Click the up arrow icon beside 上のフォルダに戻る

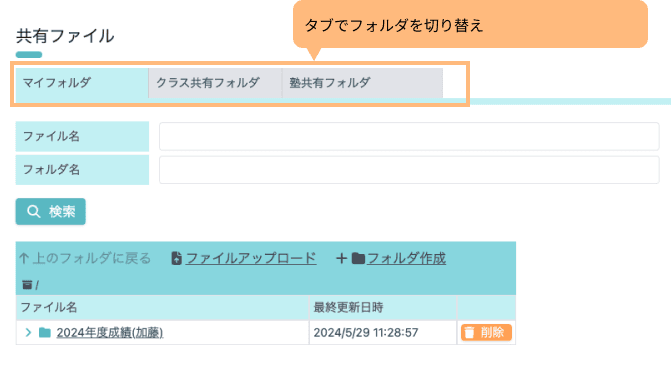click(x=24, y=258)
